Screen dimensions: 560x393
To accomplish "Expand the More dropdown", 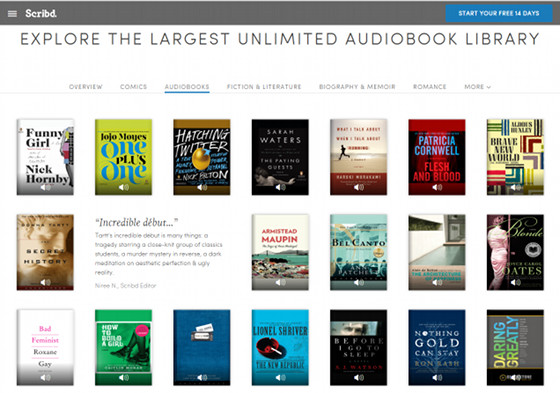I will coord(478,87).
